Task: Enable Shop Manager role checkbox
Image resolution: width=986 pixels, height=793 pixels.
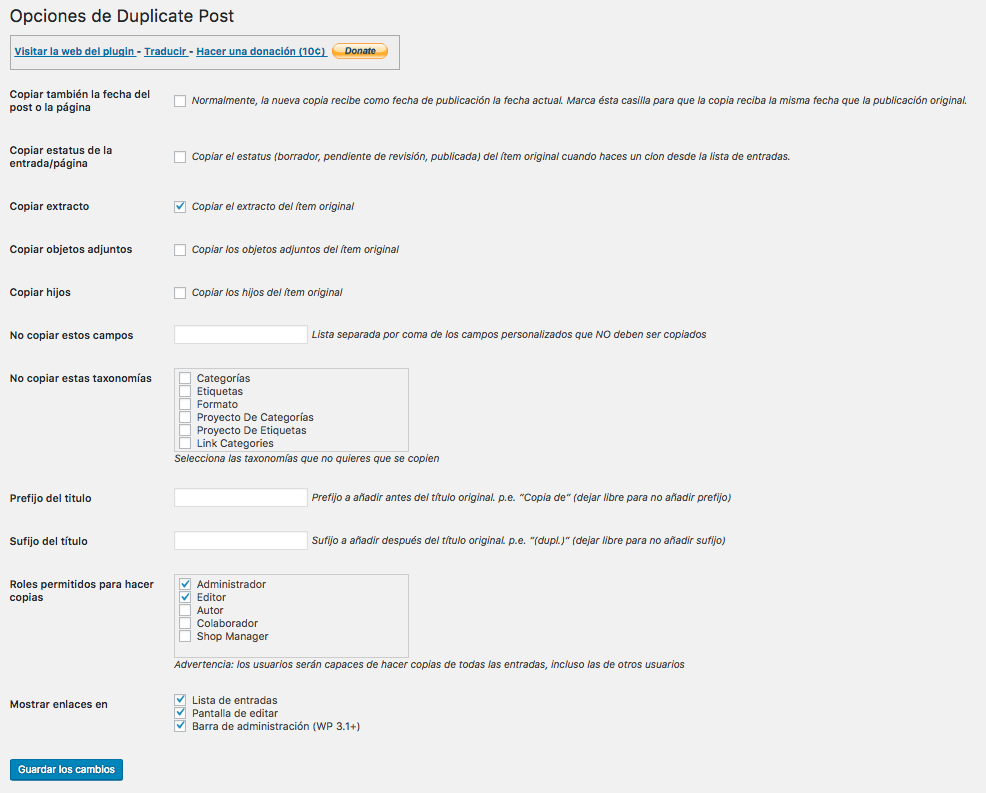Action: (x=185, y=636)
